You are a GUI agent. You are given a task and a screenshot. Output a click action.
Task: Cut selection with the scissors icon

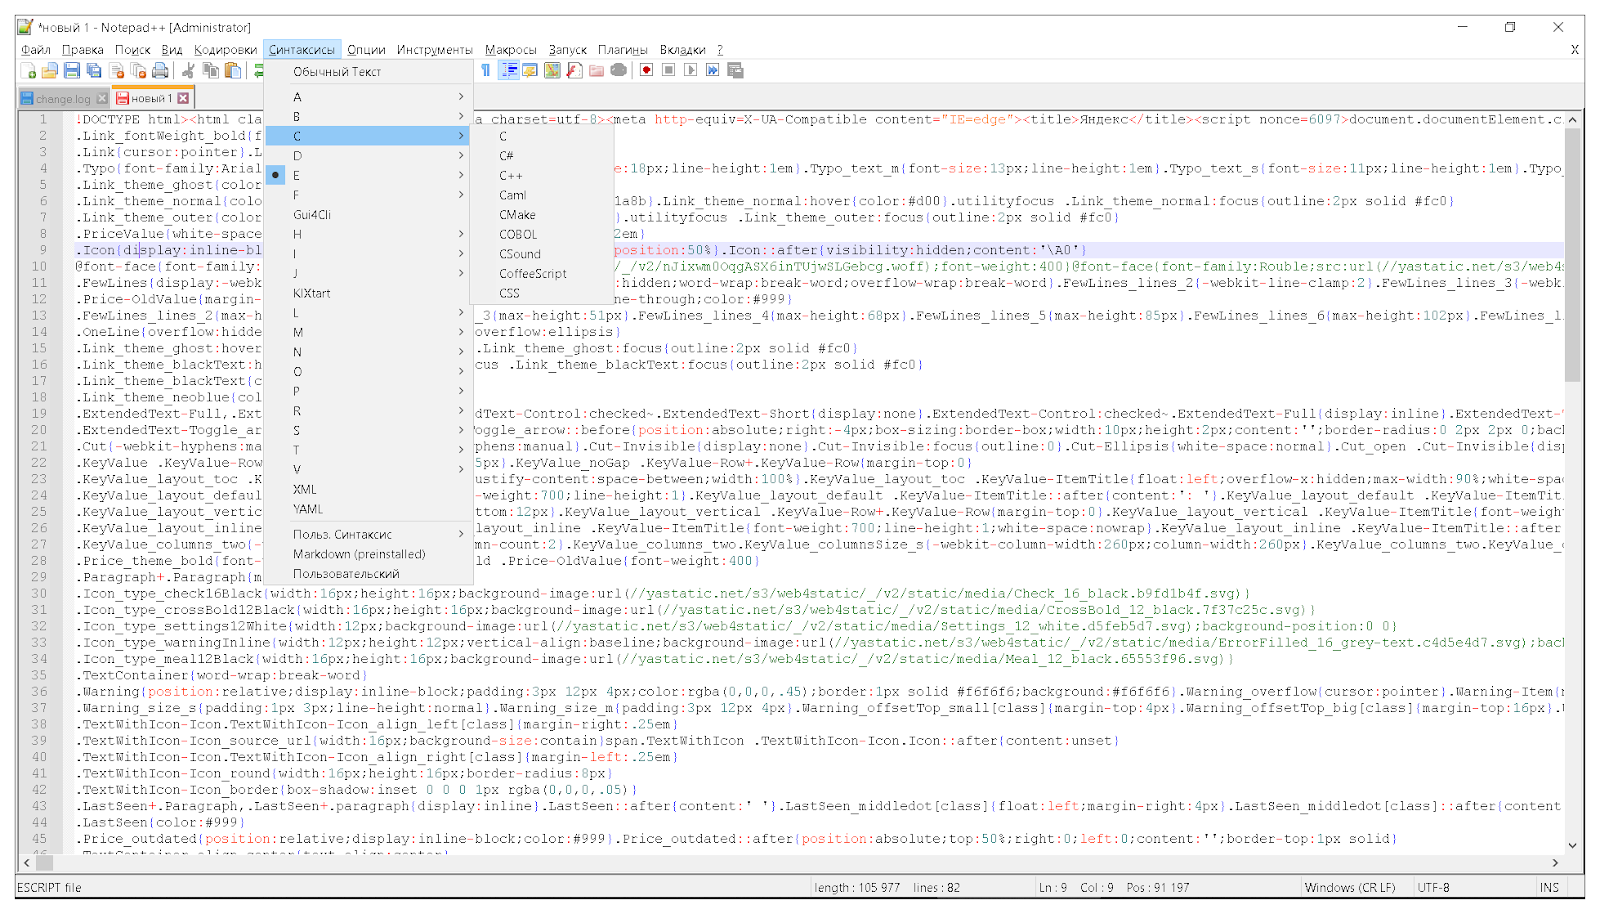[188, 71]
